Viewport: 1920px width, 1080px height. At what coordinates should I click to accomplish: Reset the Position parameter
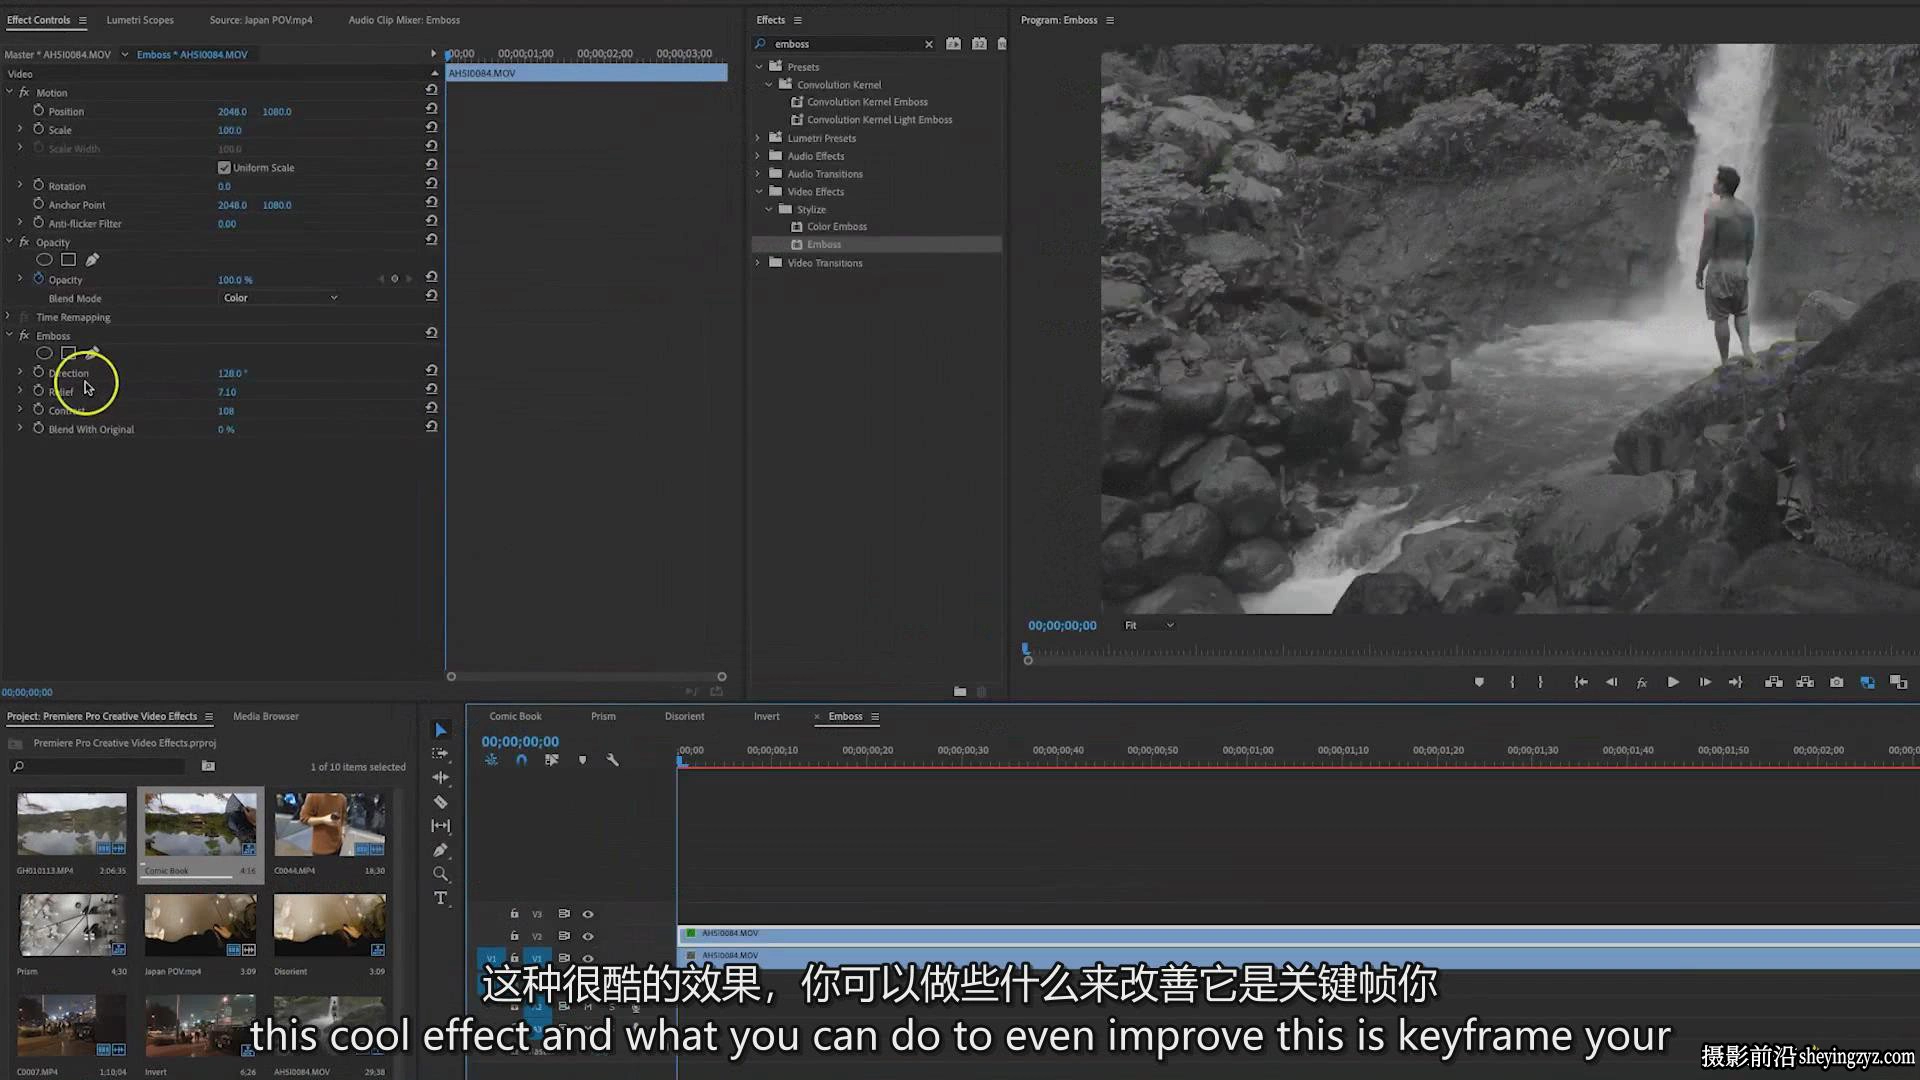coord(432,109)
